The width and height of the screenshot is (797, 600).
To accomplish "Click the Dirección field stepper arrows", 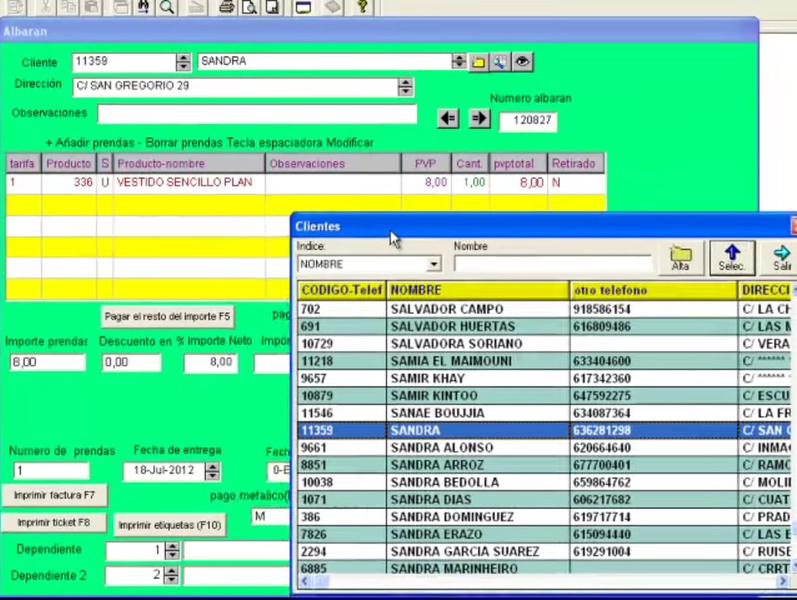I will pos(405,87).
